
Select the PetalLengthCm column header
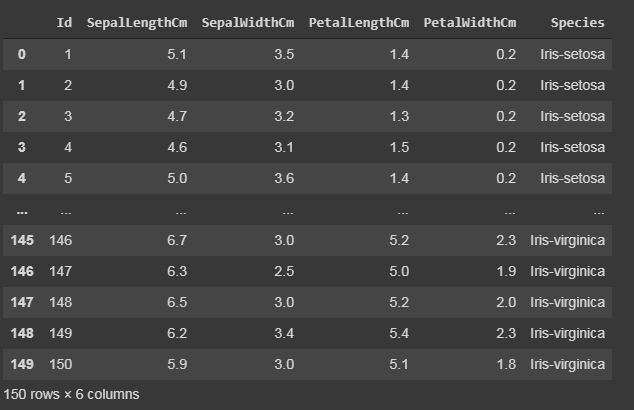[359, 23]
